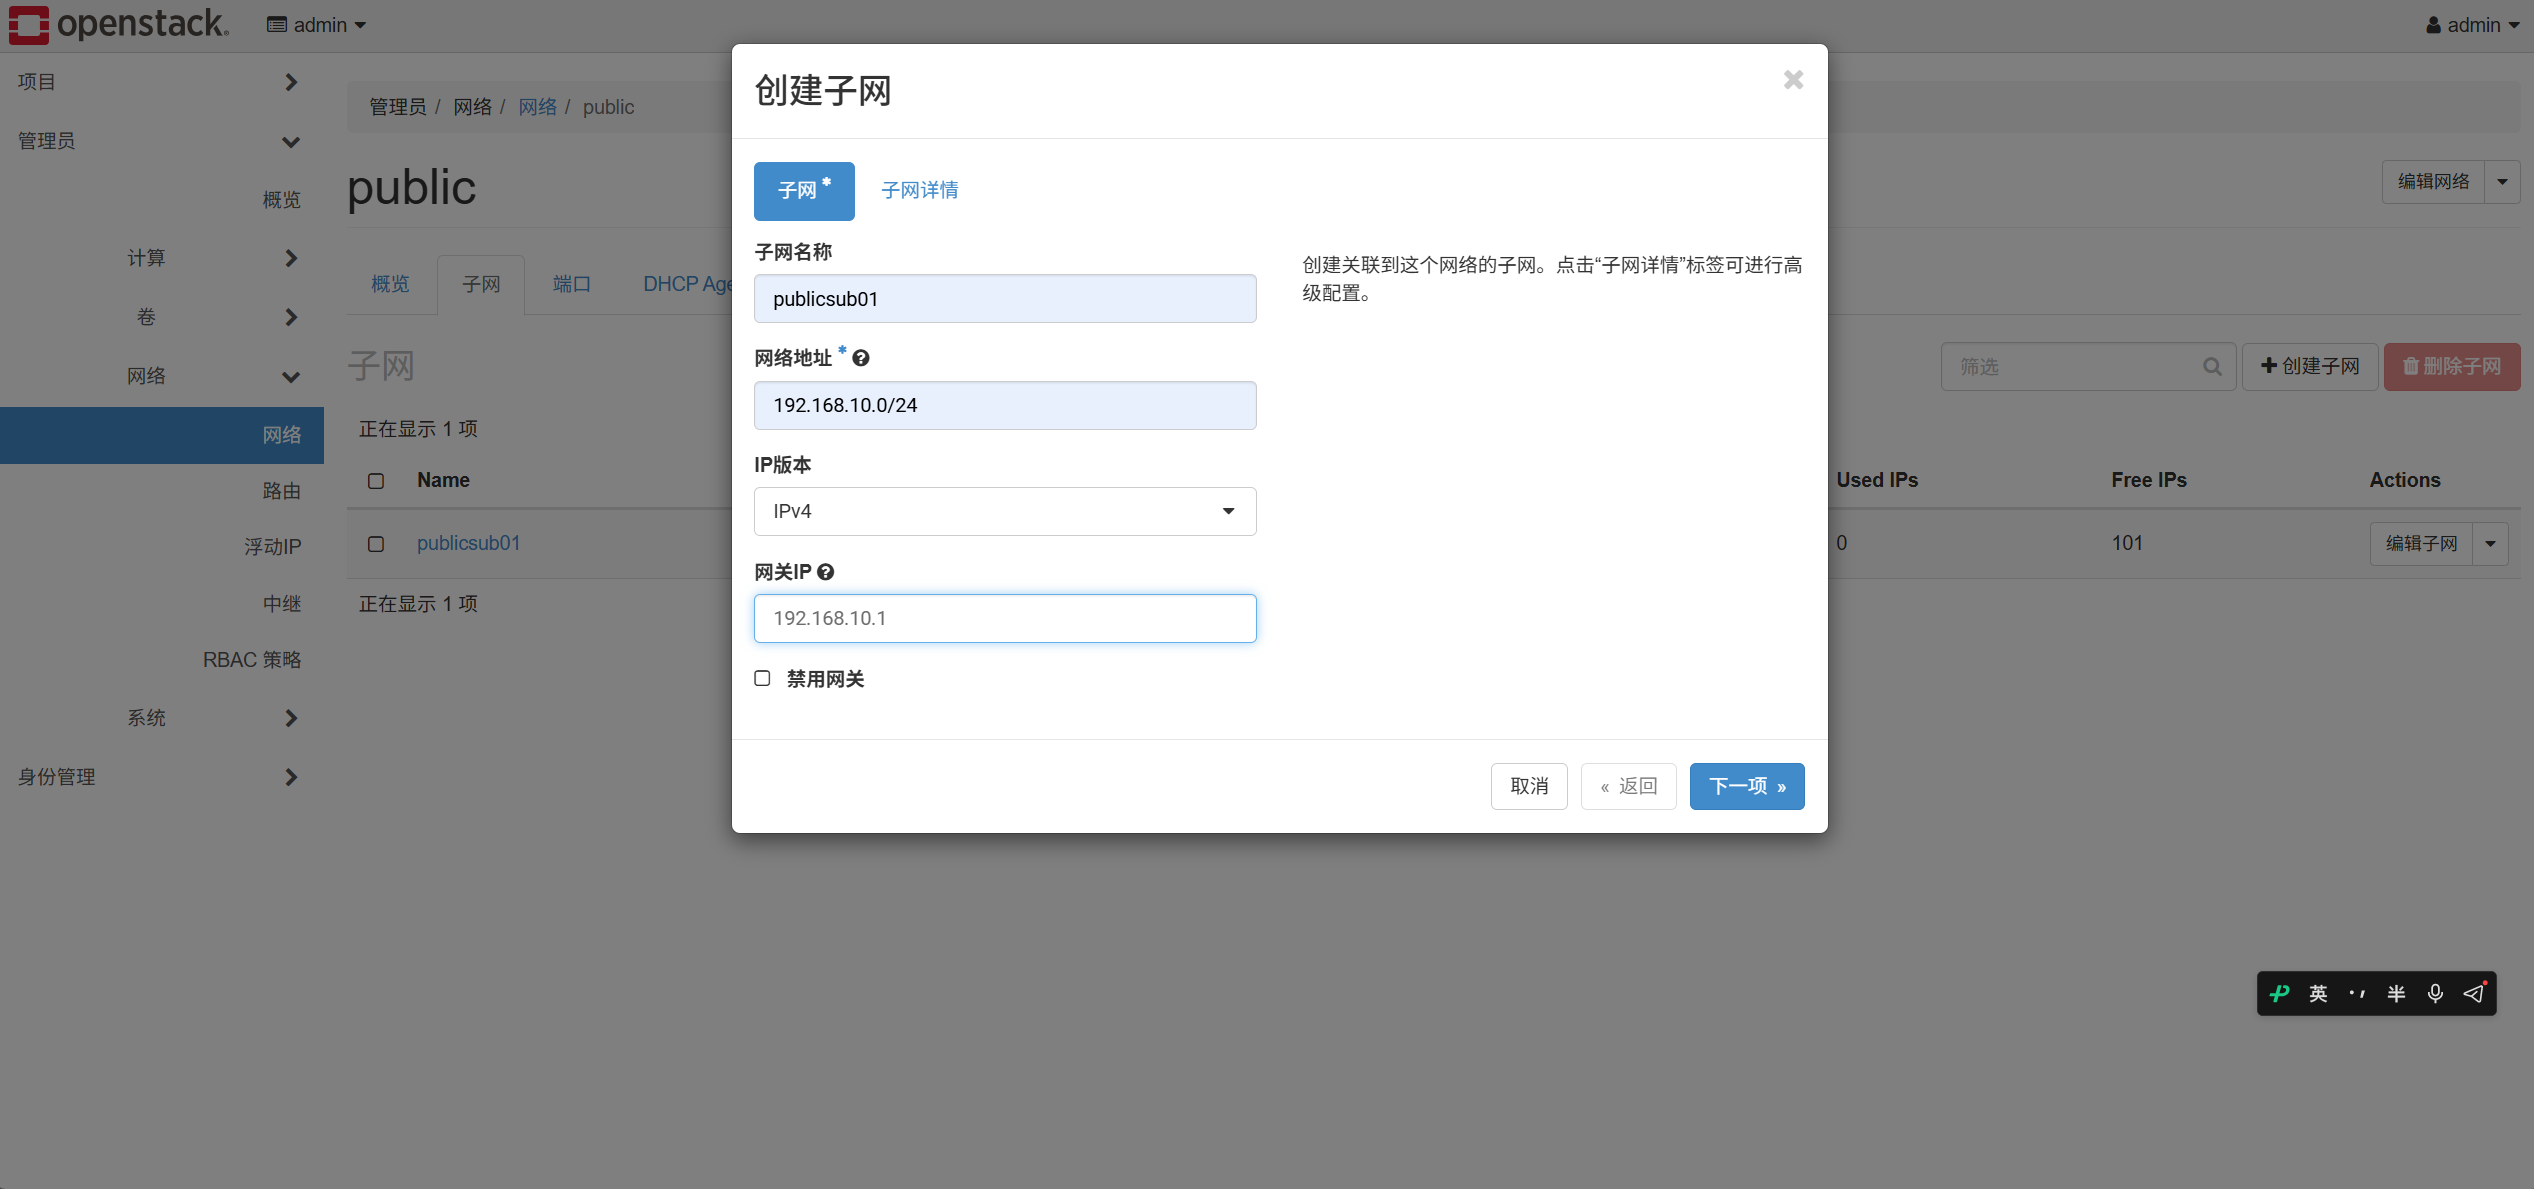Focus the 网络地址 input field

[1004, 405]
